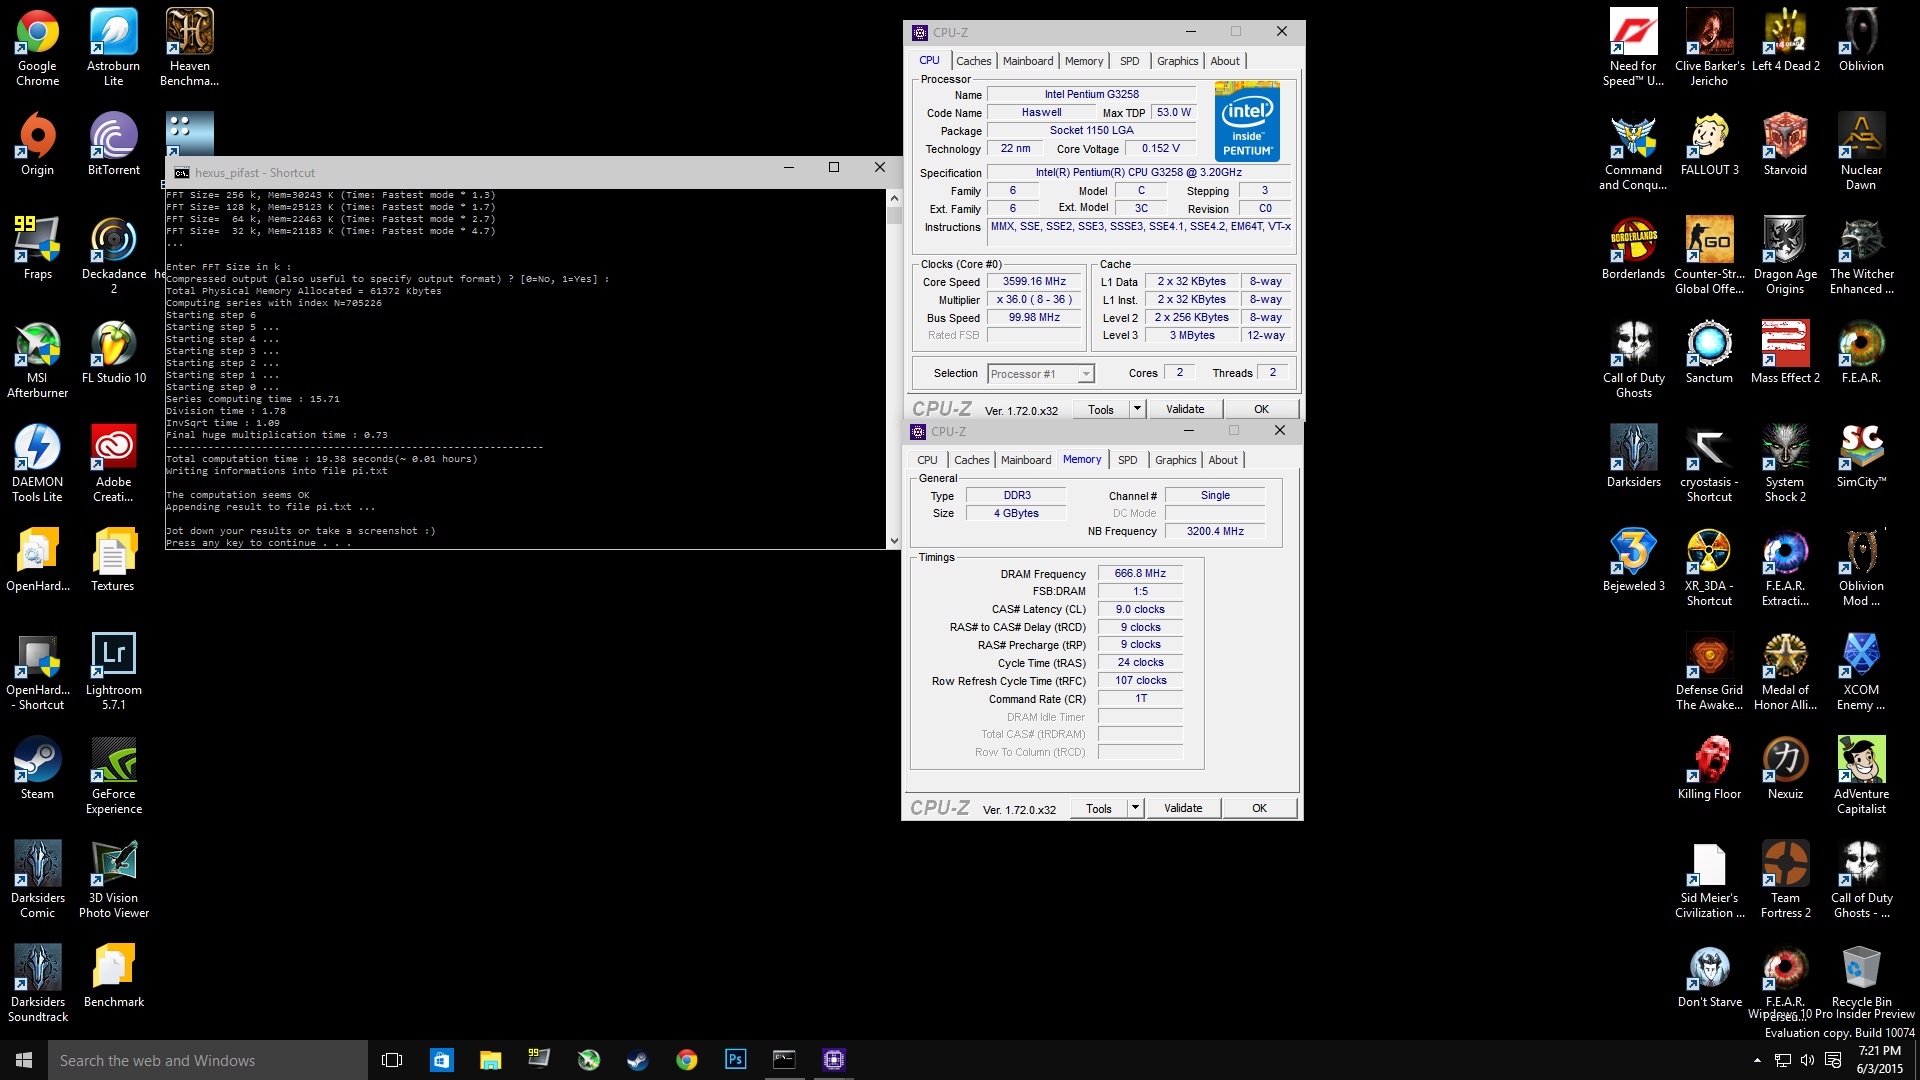The width and height of the screenshot is (1920, 1080).
Task: Open File Explorer from taskbar
Action: coord(490,1060)
